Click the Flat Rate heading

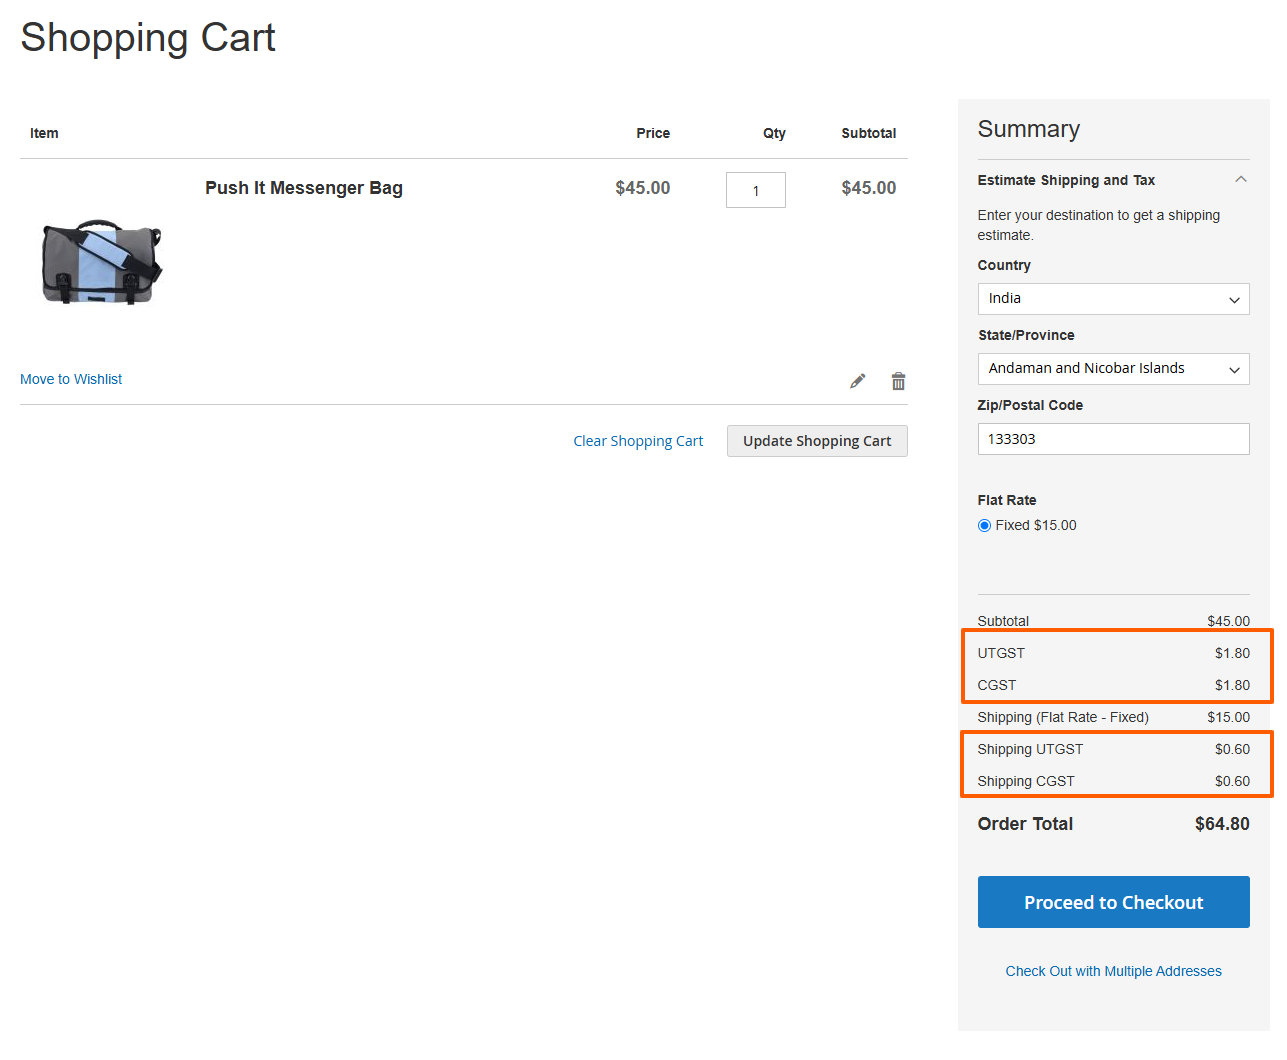pyautogui.click(x=1007, y=500)
